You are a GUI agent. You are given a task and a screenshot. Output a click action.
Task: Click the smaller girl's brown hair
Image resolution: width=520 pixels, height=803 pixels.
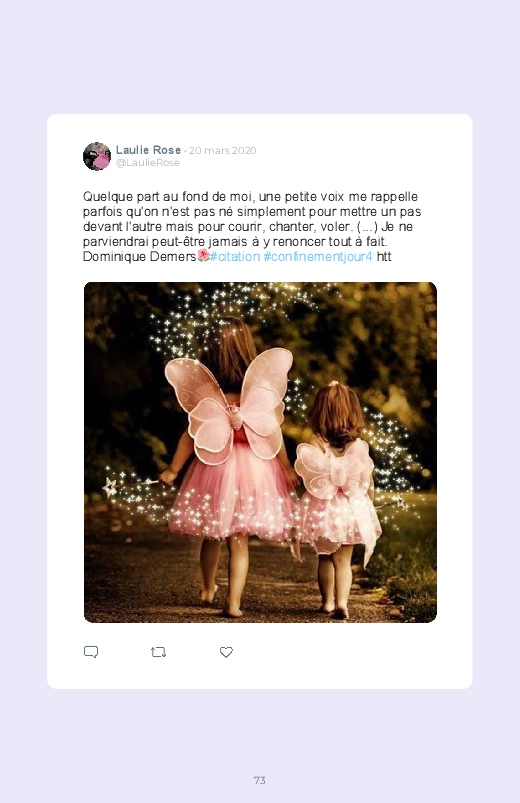[337, 415]
